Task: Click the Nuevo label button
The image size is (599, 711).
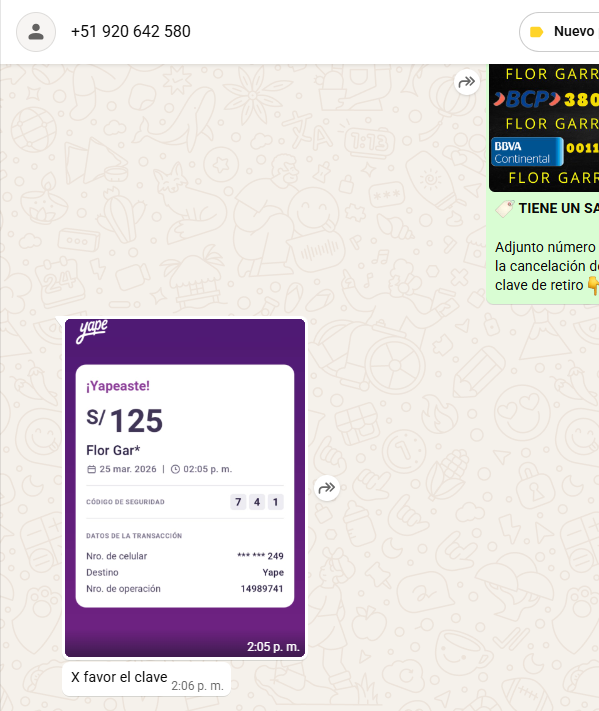Action: pos(559,32)
